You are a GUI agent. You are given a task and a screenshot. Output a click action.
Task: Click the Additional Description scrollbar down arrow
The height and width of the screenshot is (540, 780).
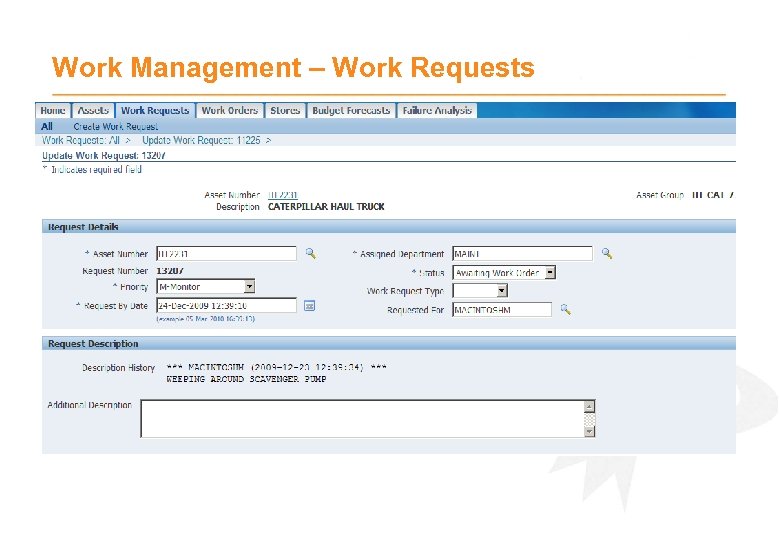point(589,432)
